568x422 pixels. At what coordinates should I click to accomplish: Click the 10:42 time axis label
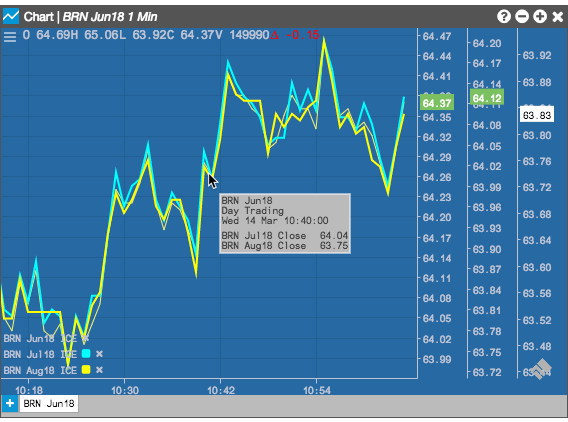point(221,390)
